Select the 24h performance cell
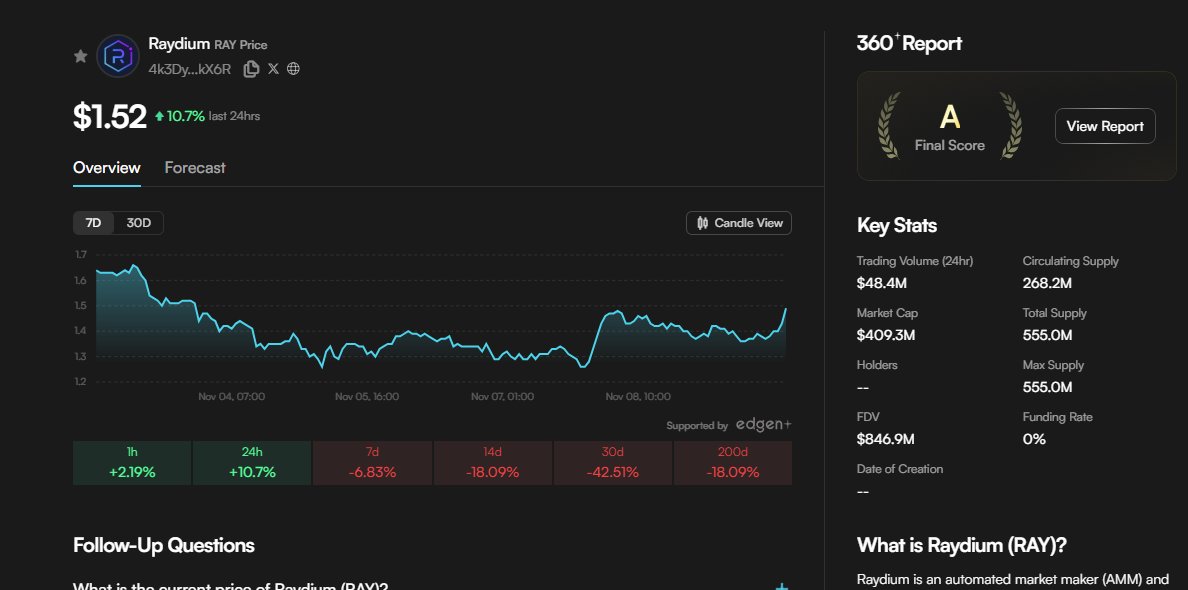 tap(252, 463)
